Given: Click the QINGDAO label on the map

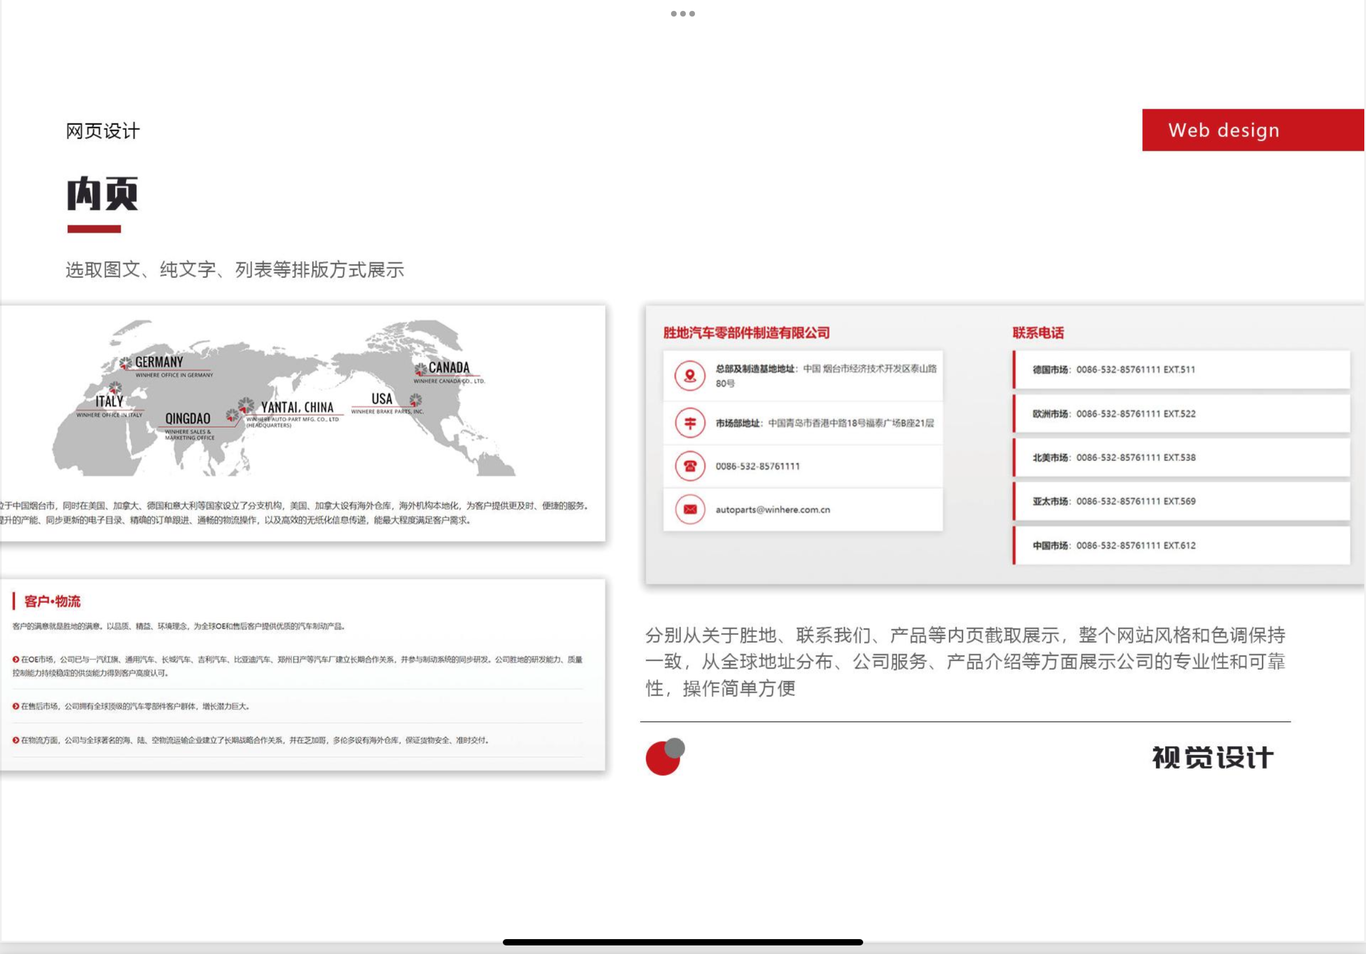Looking at the screenshot, I should point(188,419).
